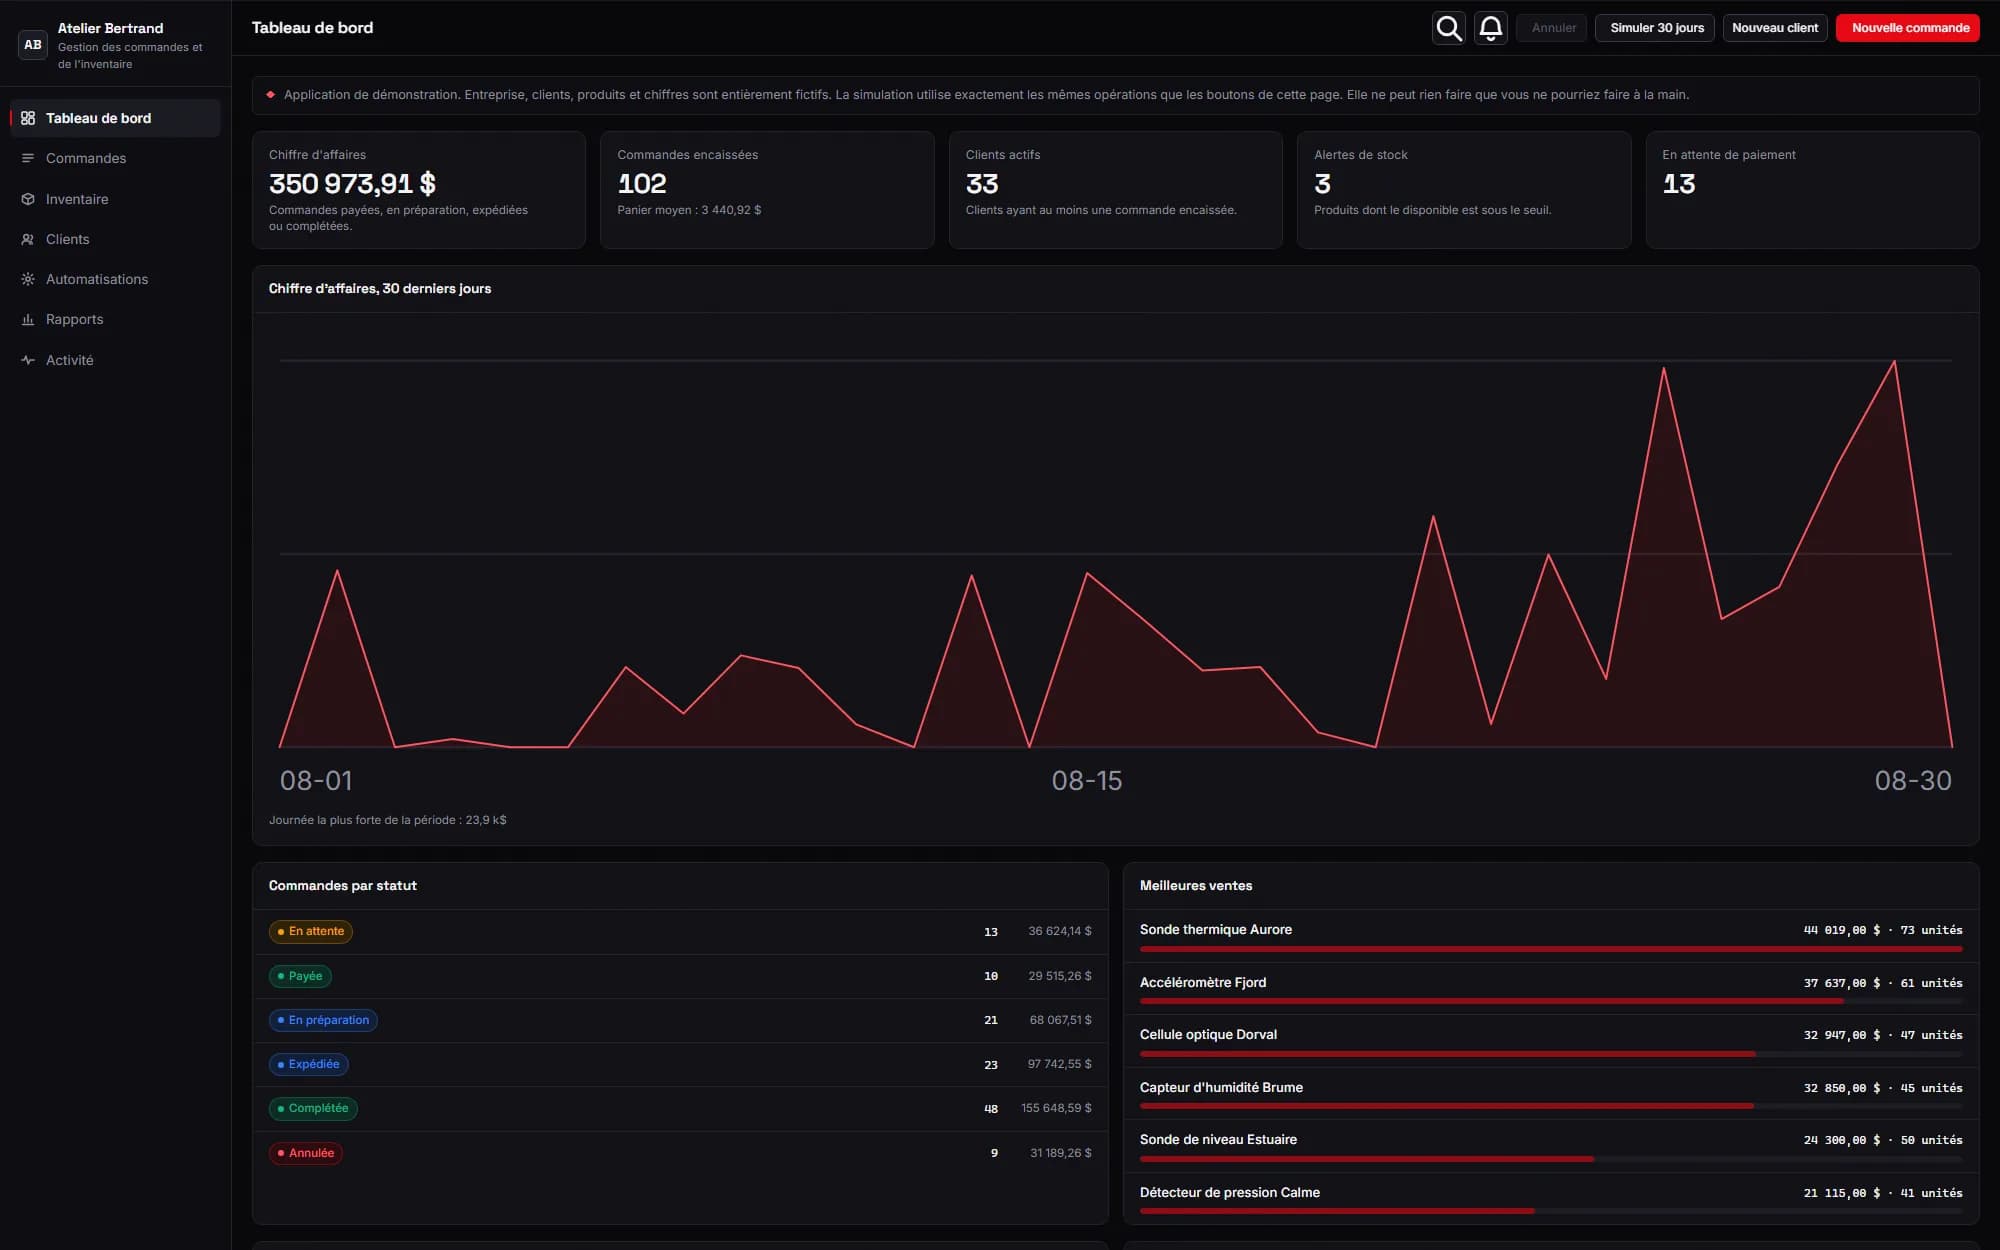Click Cellule optique Dorval product name
The image size is (2000, 1250).
click(x=1208, y=1035)
